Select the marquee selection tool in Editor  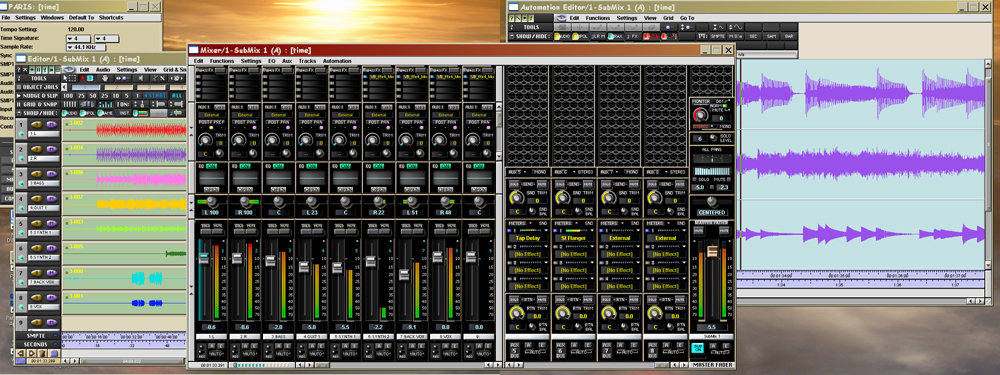73,78
